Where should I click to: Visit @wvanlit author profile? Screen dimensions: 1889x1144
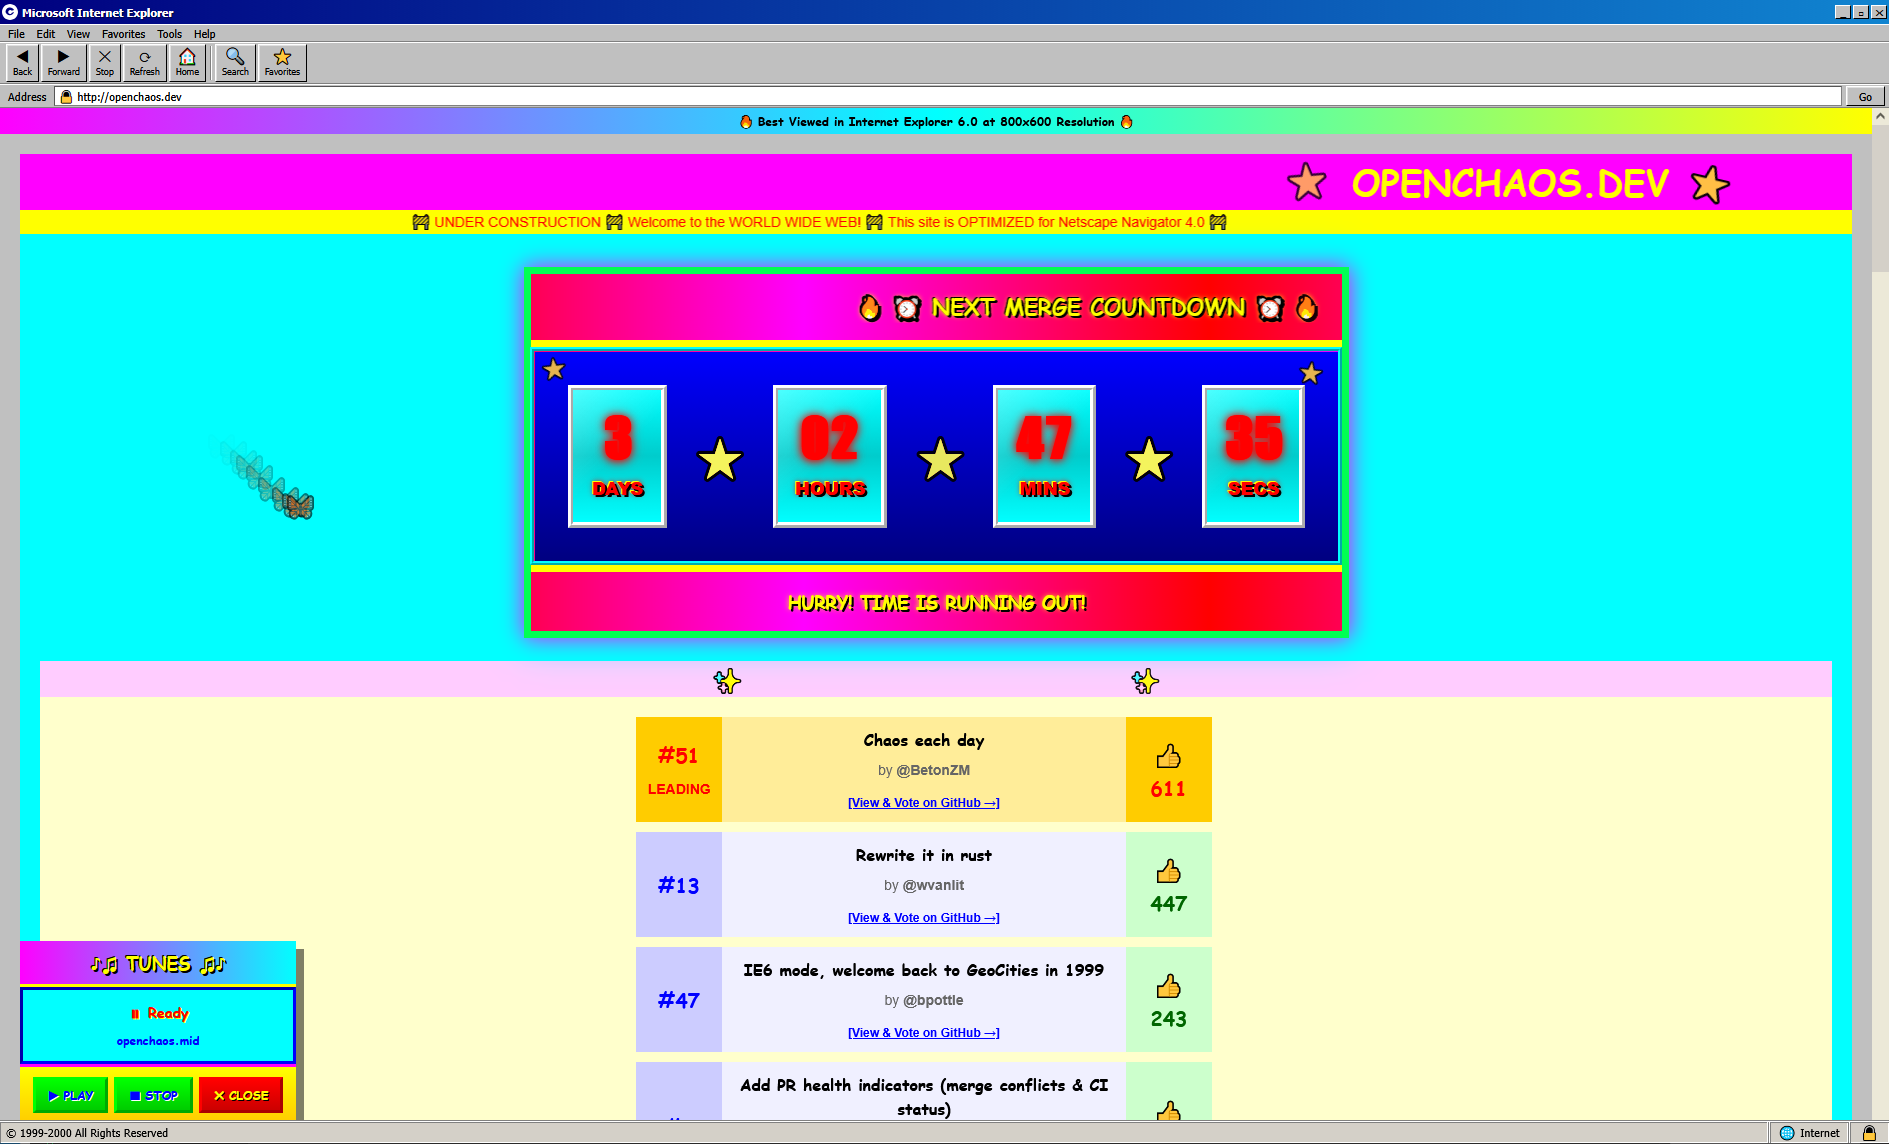tap(933, 885)
